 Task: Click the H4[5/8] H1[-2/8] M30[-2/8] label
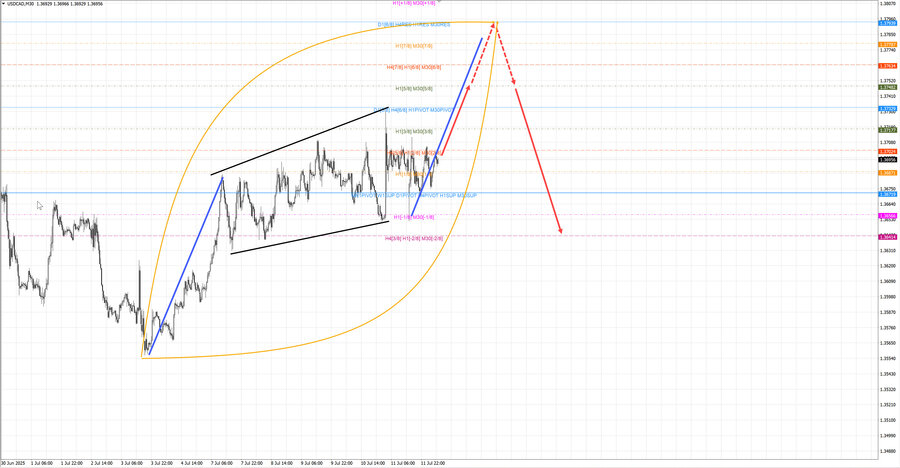click(414, 238)
